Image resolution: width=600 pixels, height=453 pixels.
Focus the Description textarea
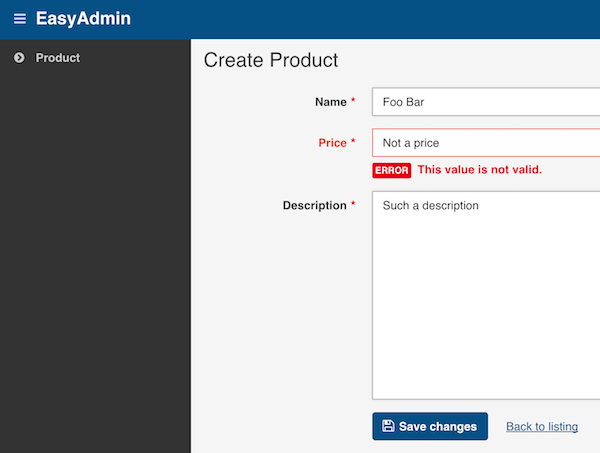click(486, 295)
